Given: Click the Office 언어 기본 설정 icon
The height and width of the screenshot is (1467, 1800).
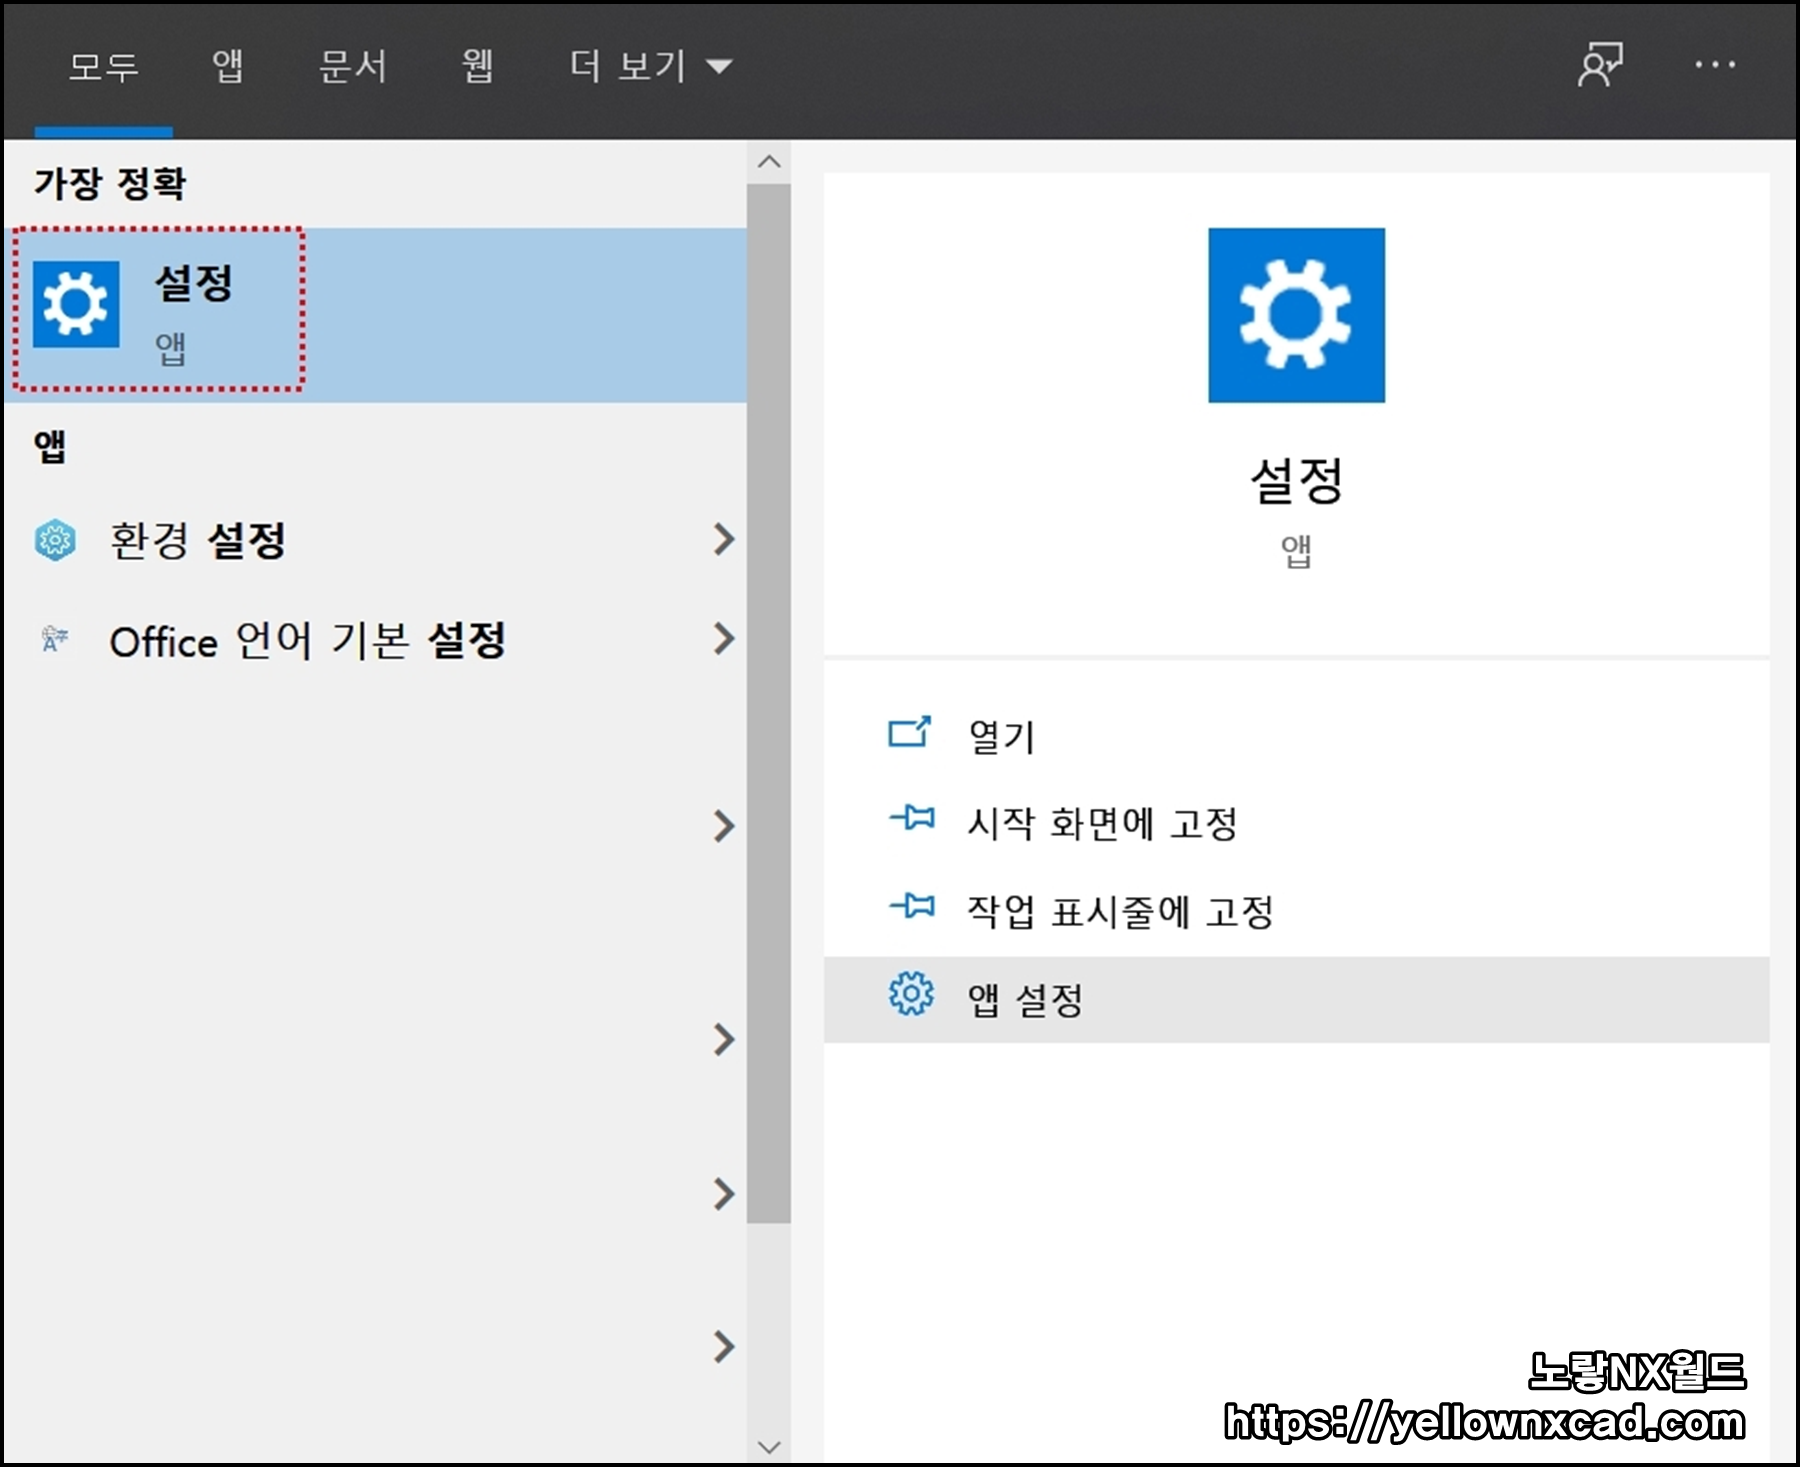Looking at the screenshot, I should (55, 640).
